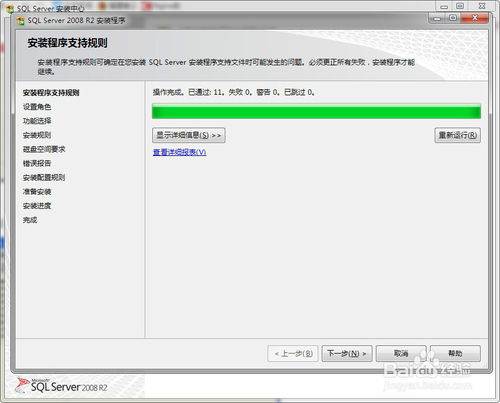Maximize the SQL Server 2008 R2 安装程序 window
Screen dimensions: 500x403
453,18
